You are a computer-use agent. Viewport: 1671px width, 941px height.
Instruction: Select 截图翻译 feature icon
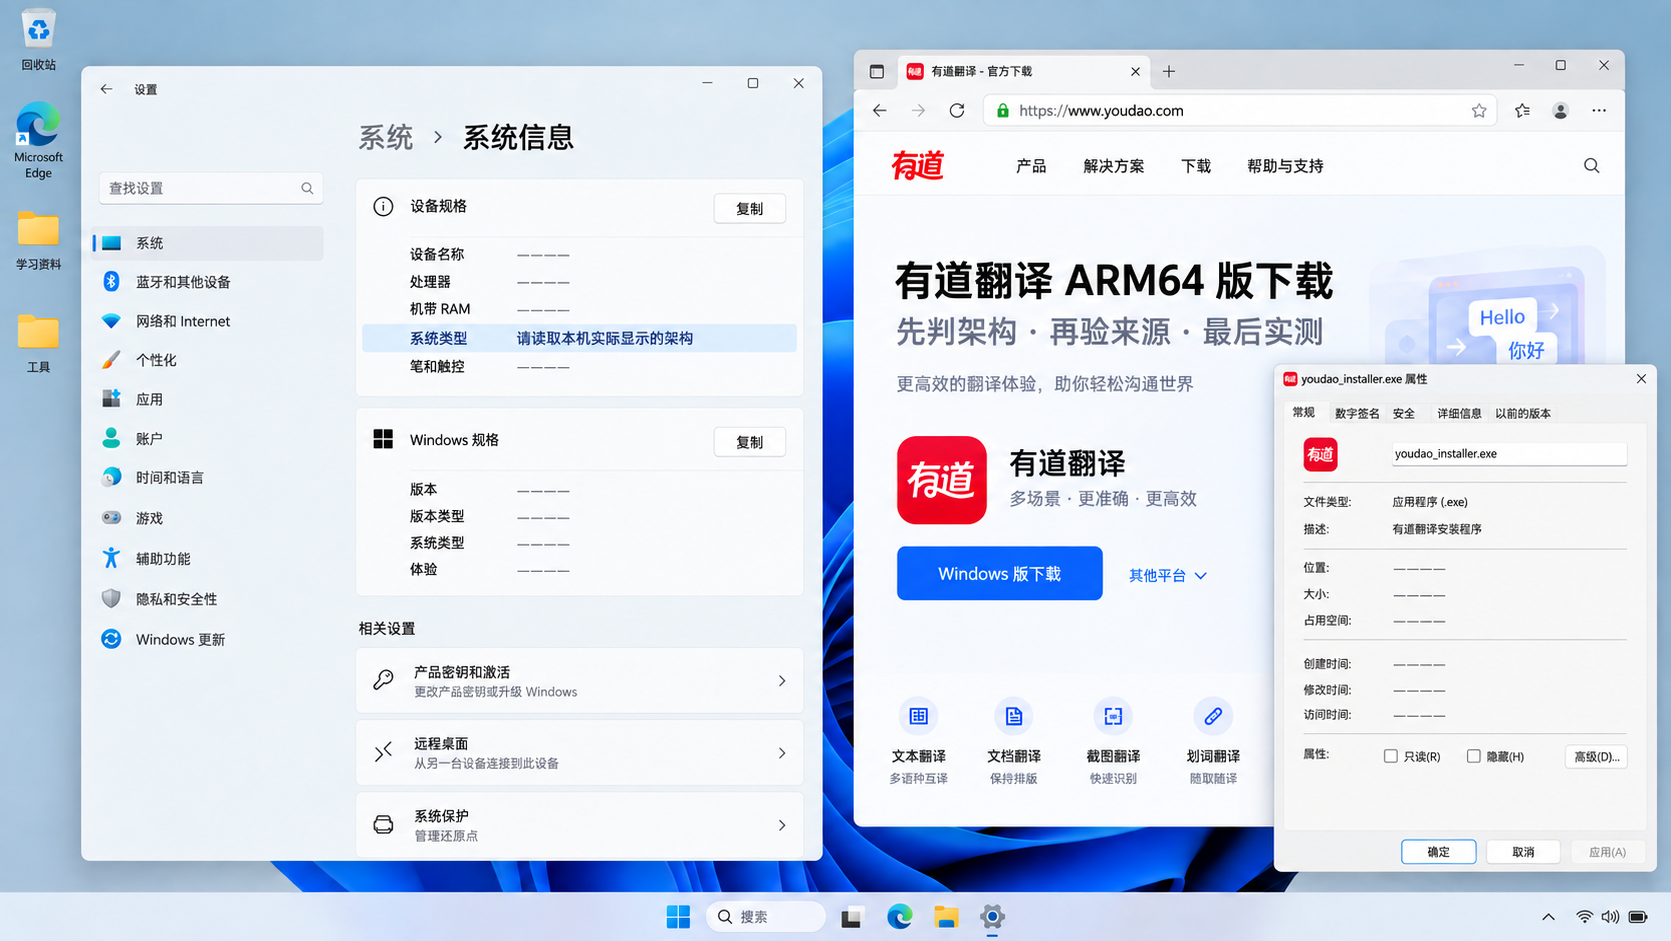point(1113,716)
